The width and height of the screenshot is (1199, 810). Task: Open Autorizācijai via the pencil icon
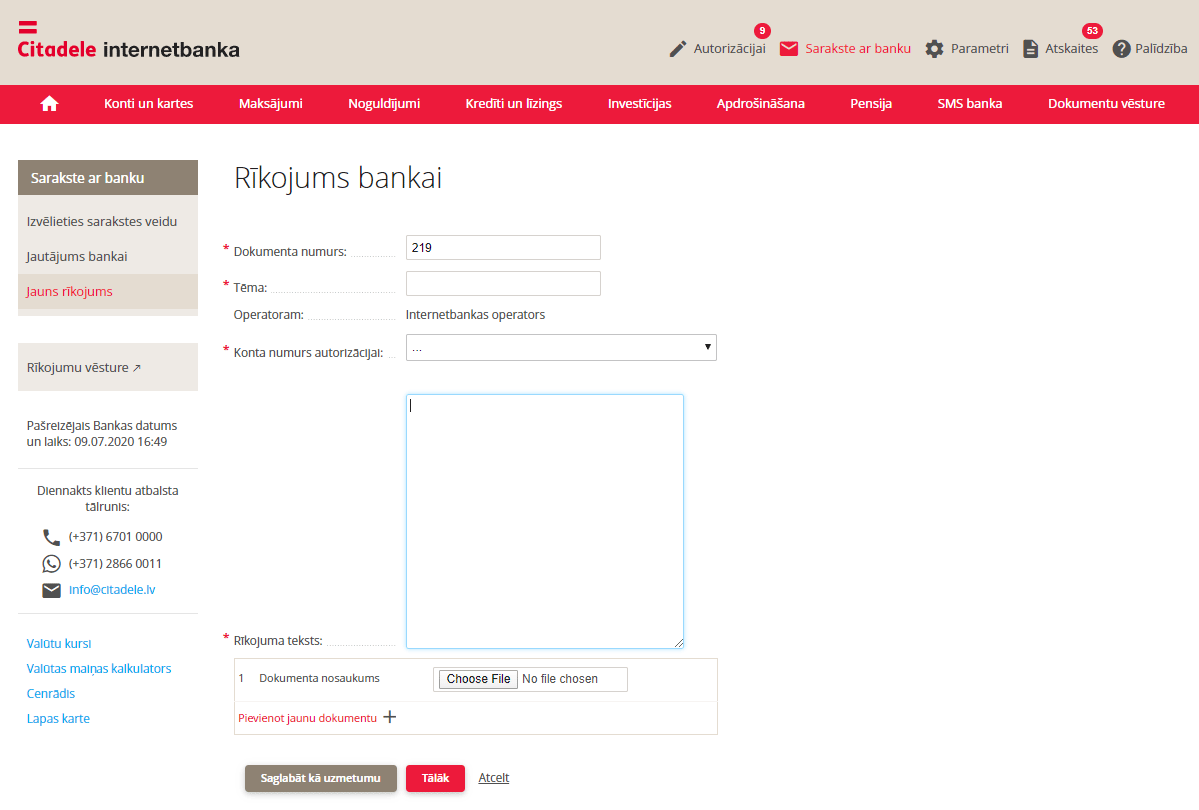pyautogui.click(x=678, y=49)
